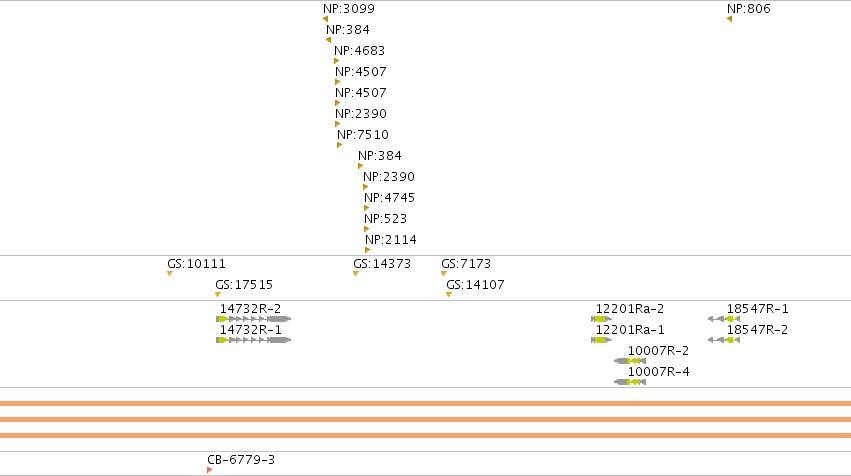Select the NP:523 feature label

[x=385, y=219]
